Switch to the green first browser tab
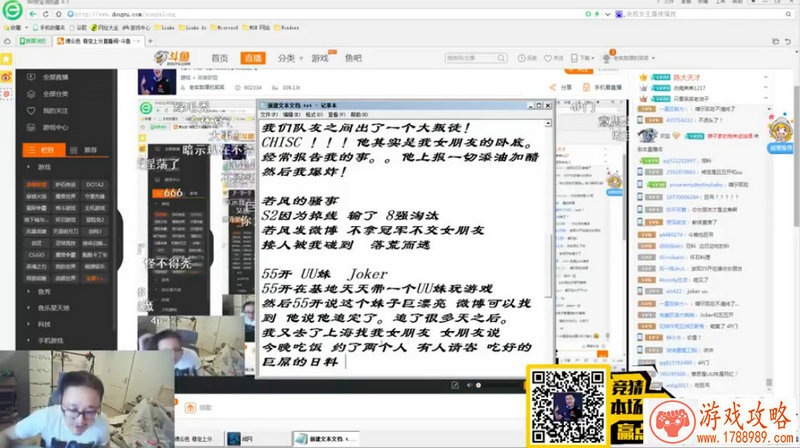This screenshot has width=800, height=448. click(x=33, y=41)
